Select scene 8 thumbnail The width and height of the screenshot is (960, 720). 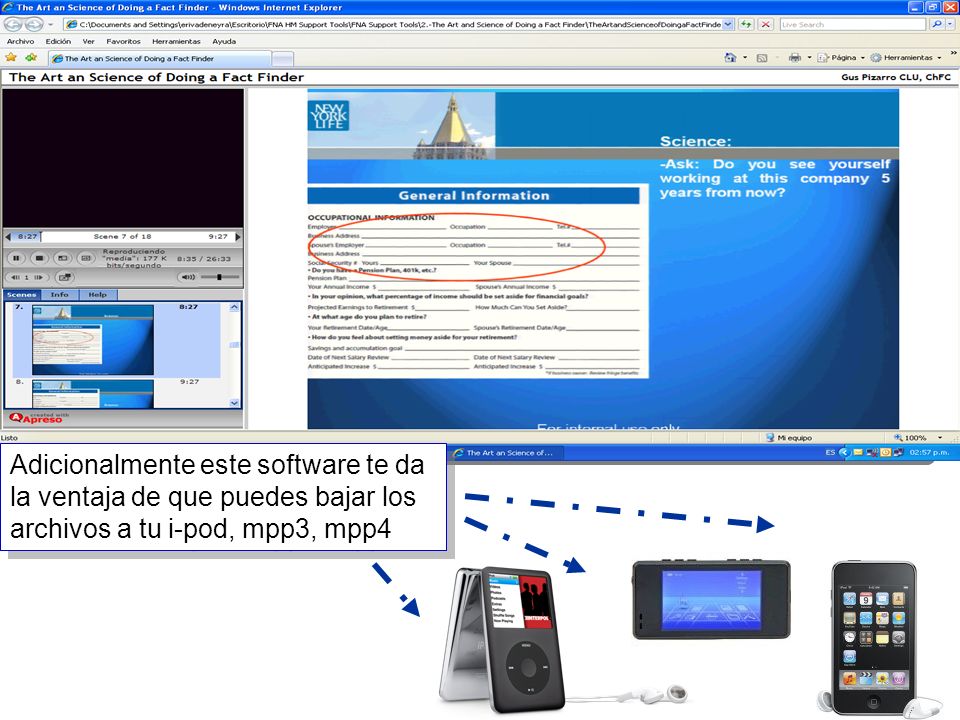[93, 394]
